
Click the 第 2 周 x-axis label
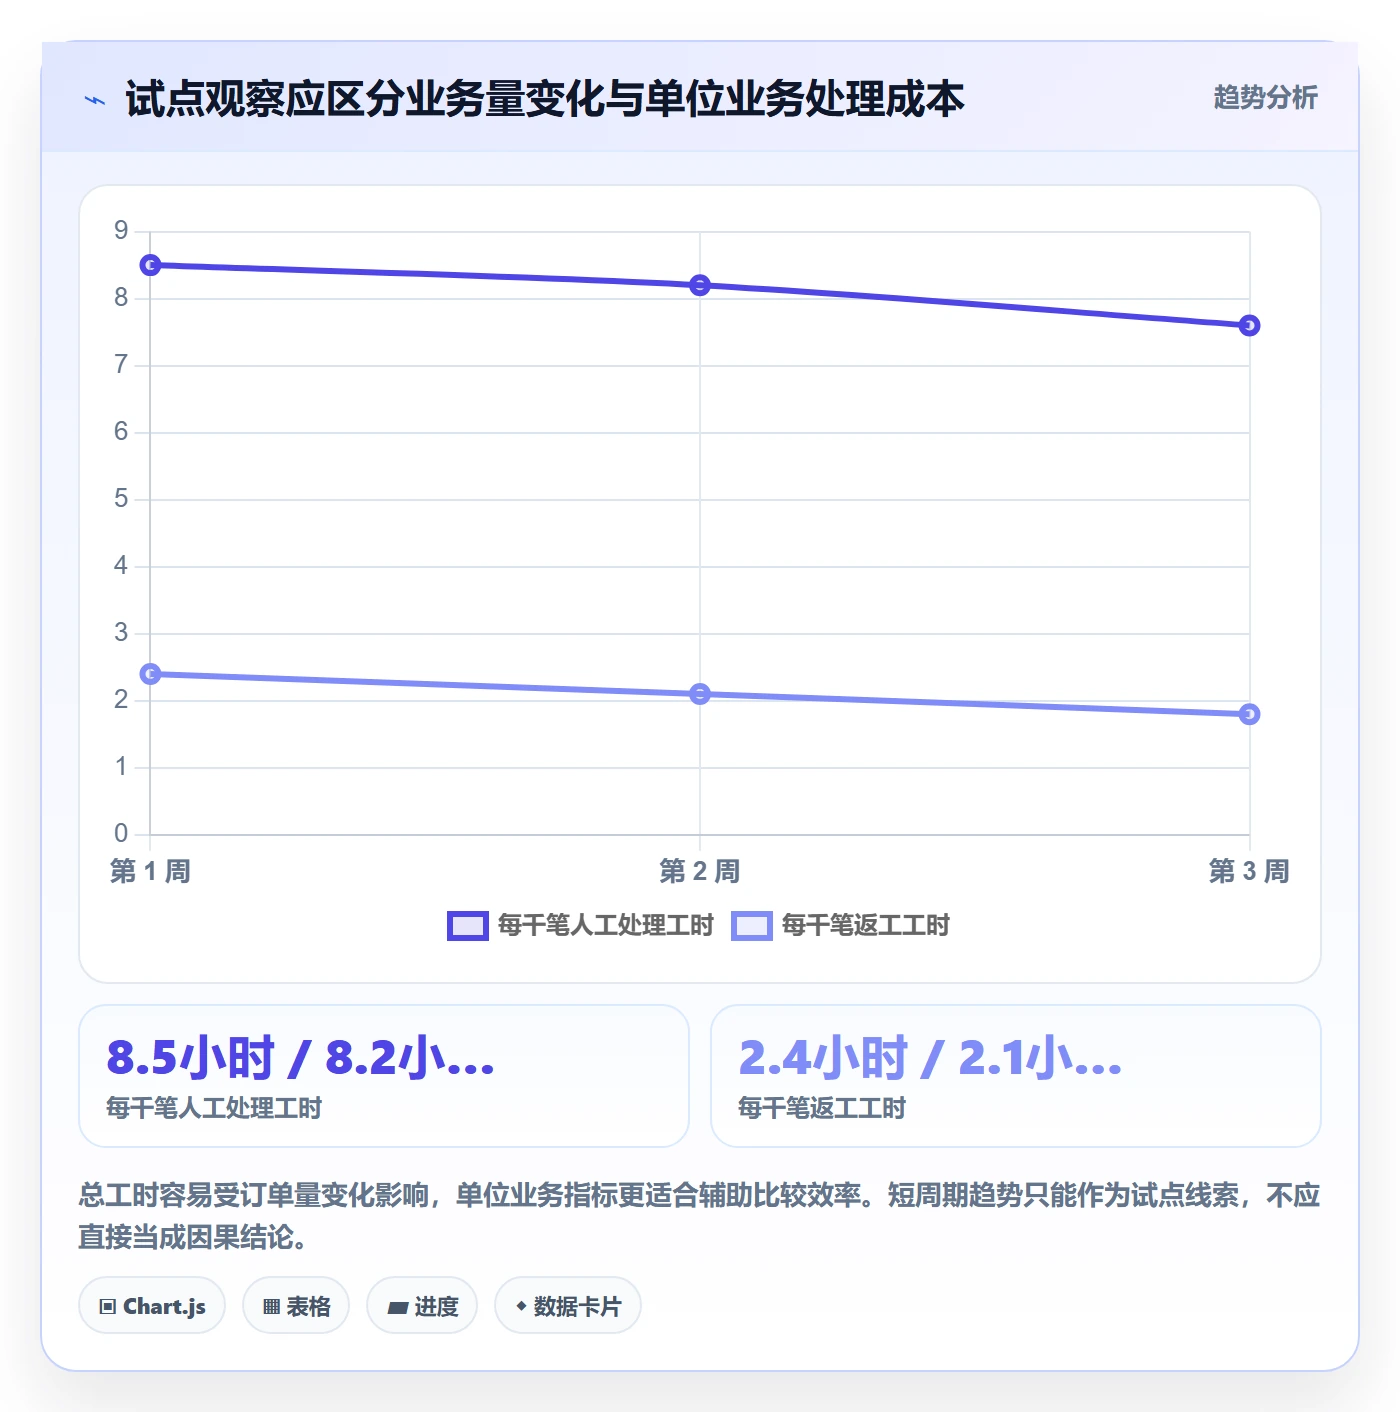pyautogui.click(x=700, y=871)
